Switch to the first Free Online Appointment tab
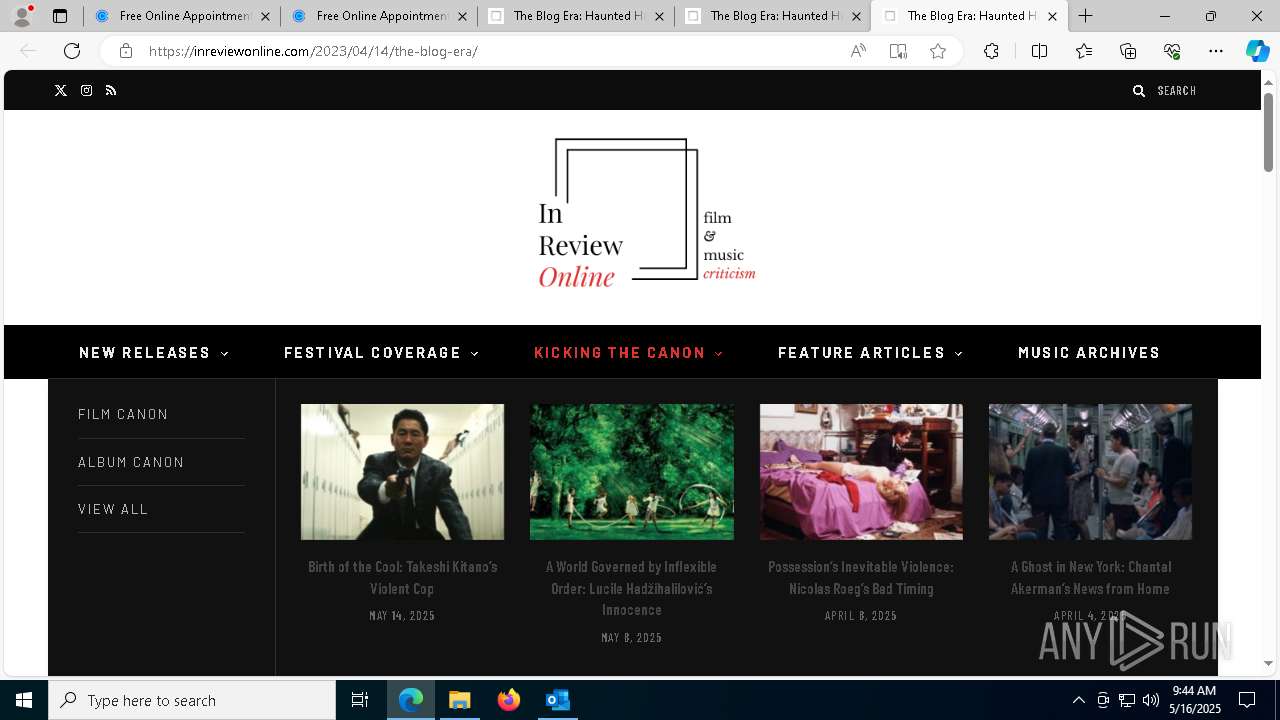 181,16
